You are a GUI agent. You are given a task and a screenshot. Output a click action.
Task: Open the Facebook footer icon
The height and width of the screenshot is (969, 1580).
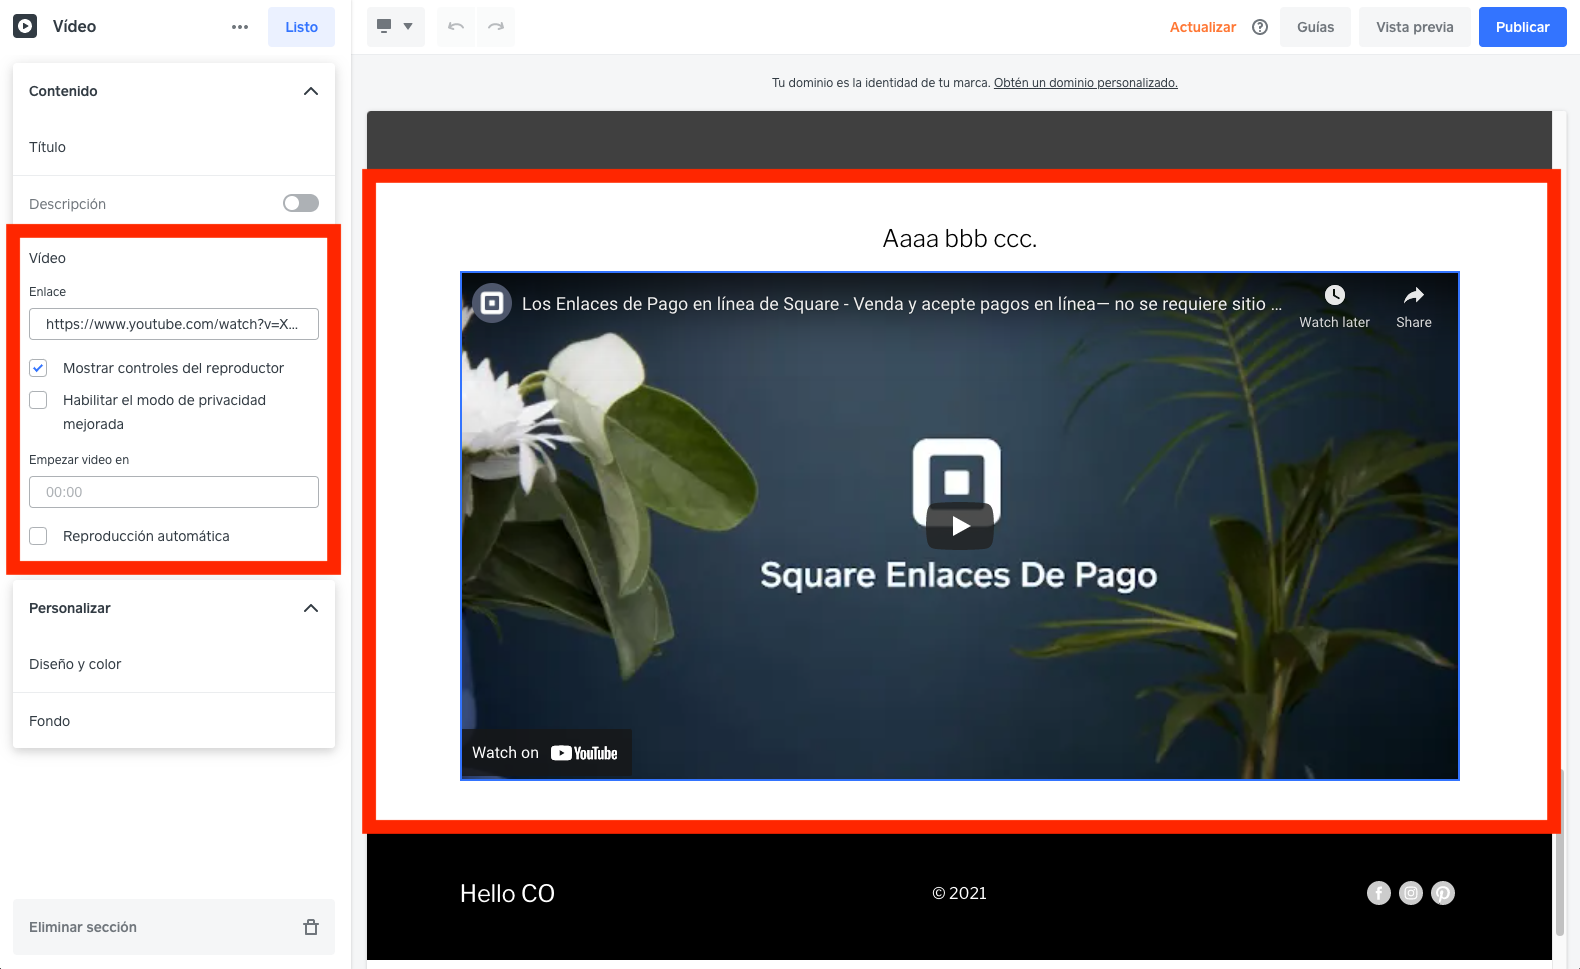pyautogui.click(x=1379, y=893)
